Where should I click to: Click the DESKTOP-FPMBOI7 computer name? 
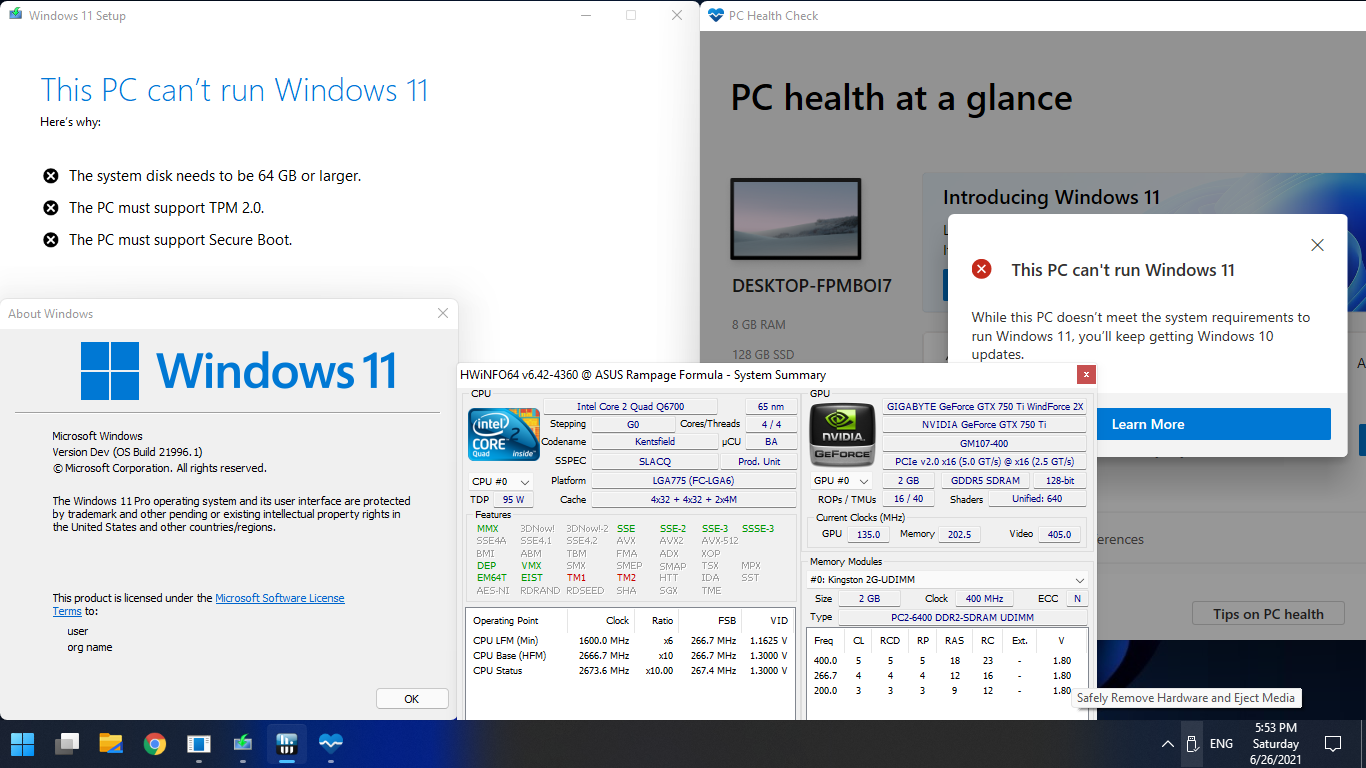click(x=812, y=286)
